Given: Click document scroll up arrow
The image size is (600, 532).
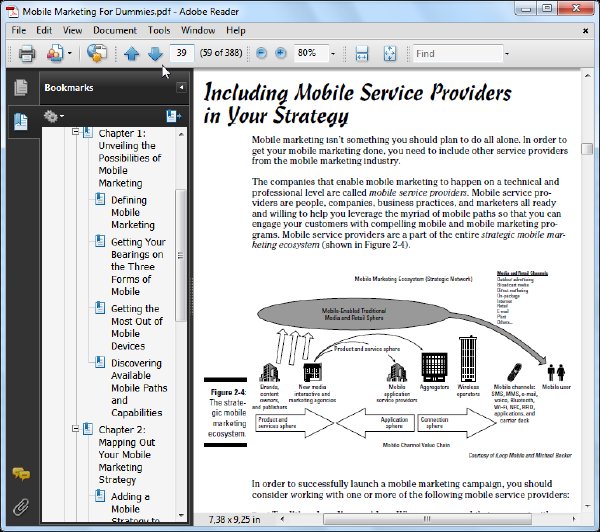Looking at the screenshot, I should (x=587, y=76).
